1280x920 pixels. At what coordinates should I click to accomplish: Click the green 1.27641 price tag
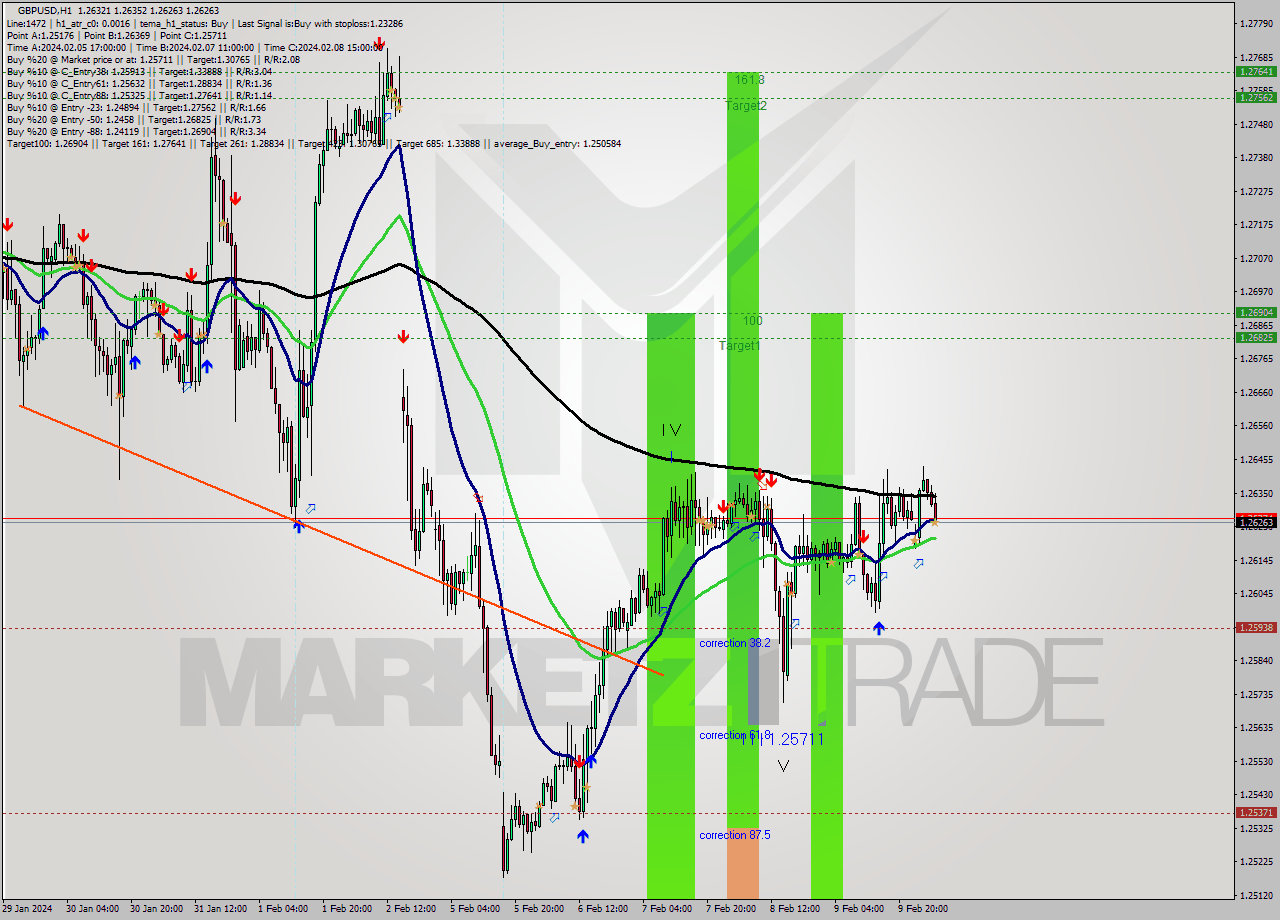pos(1256,72)
